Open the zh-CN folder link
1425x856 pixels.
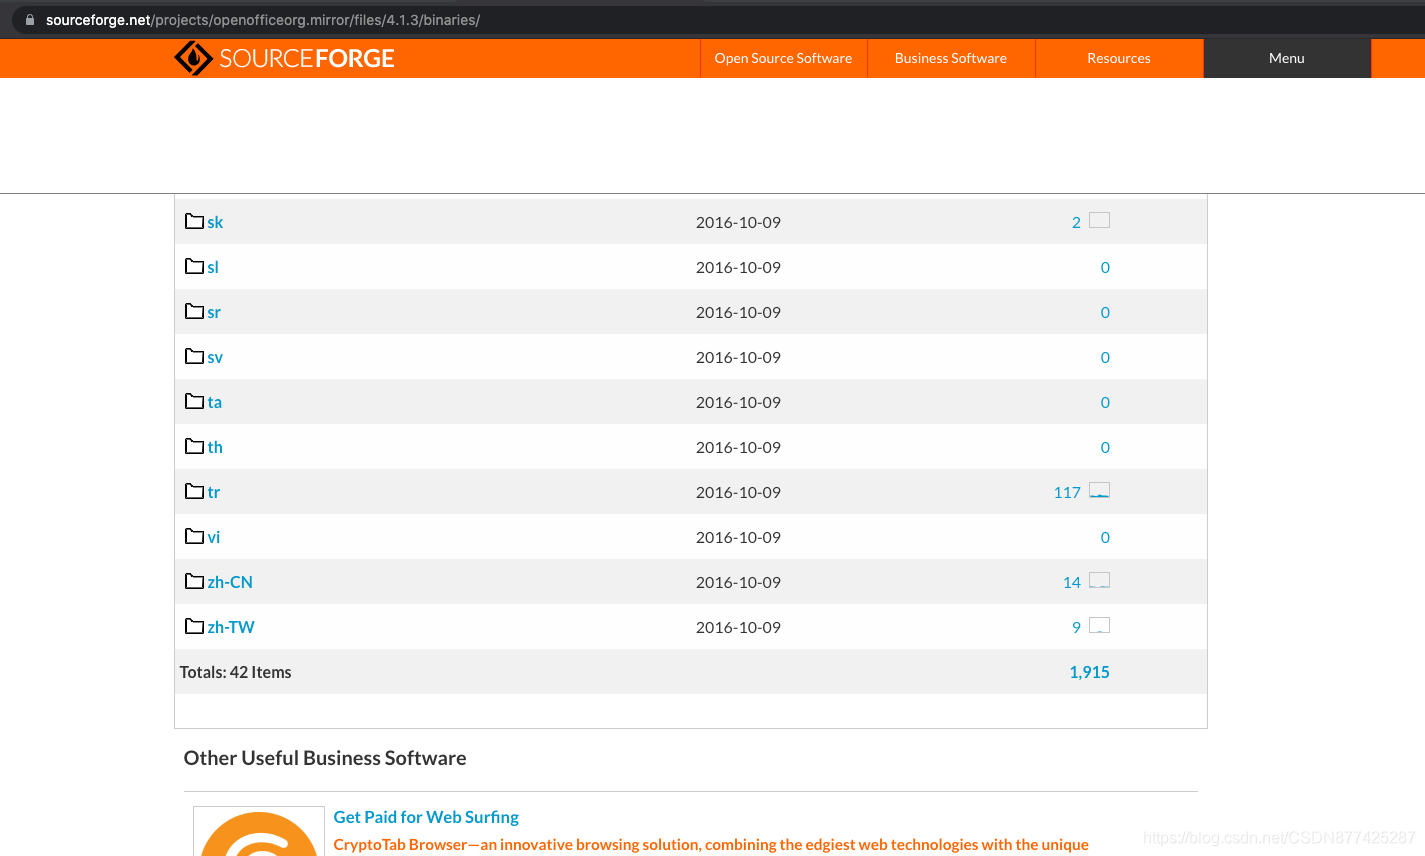tap(230, 582)
